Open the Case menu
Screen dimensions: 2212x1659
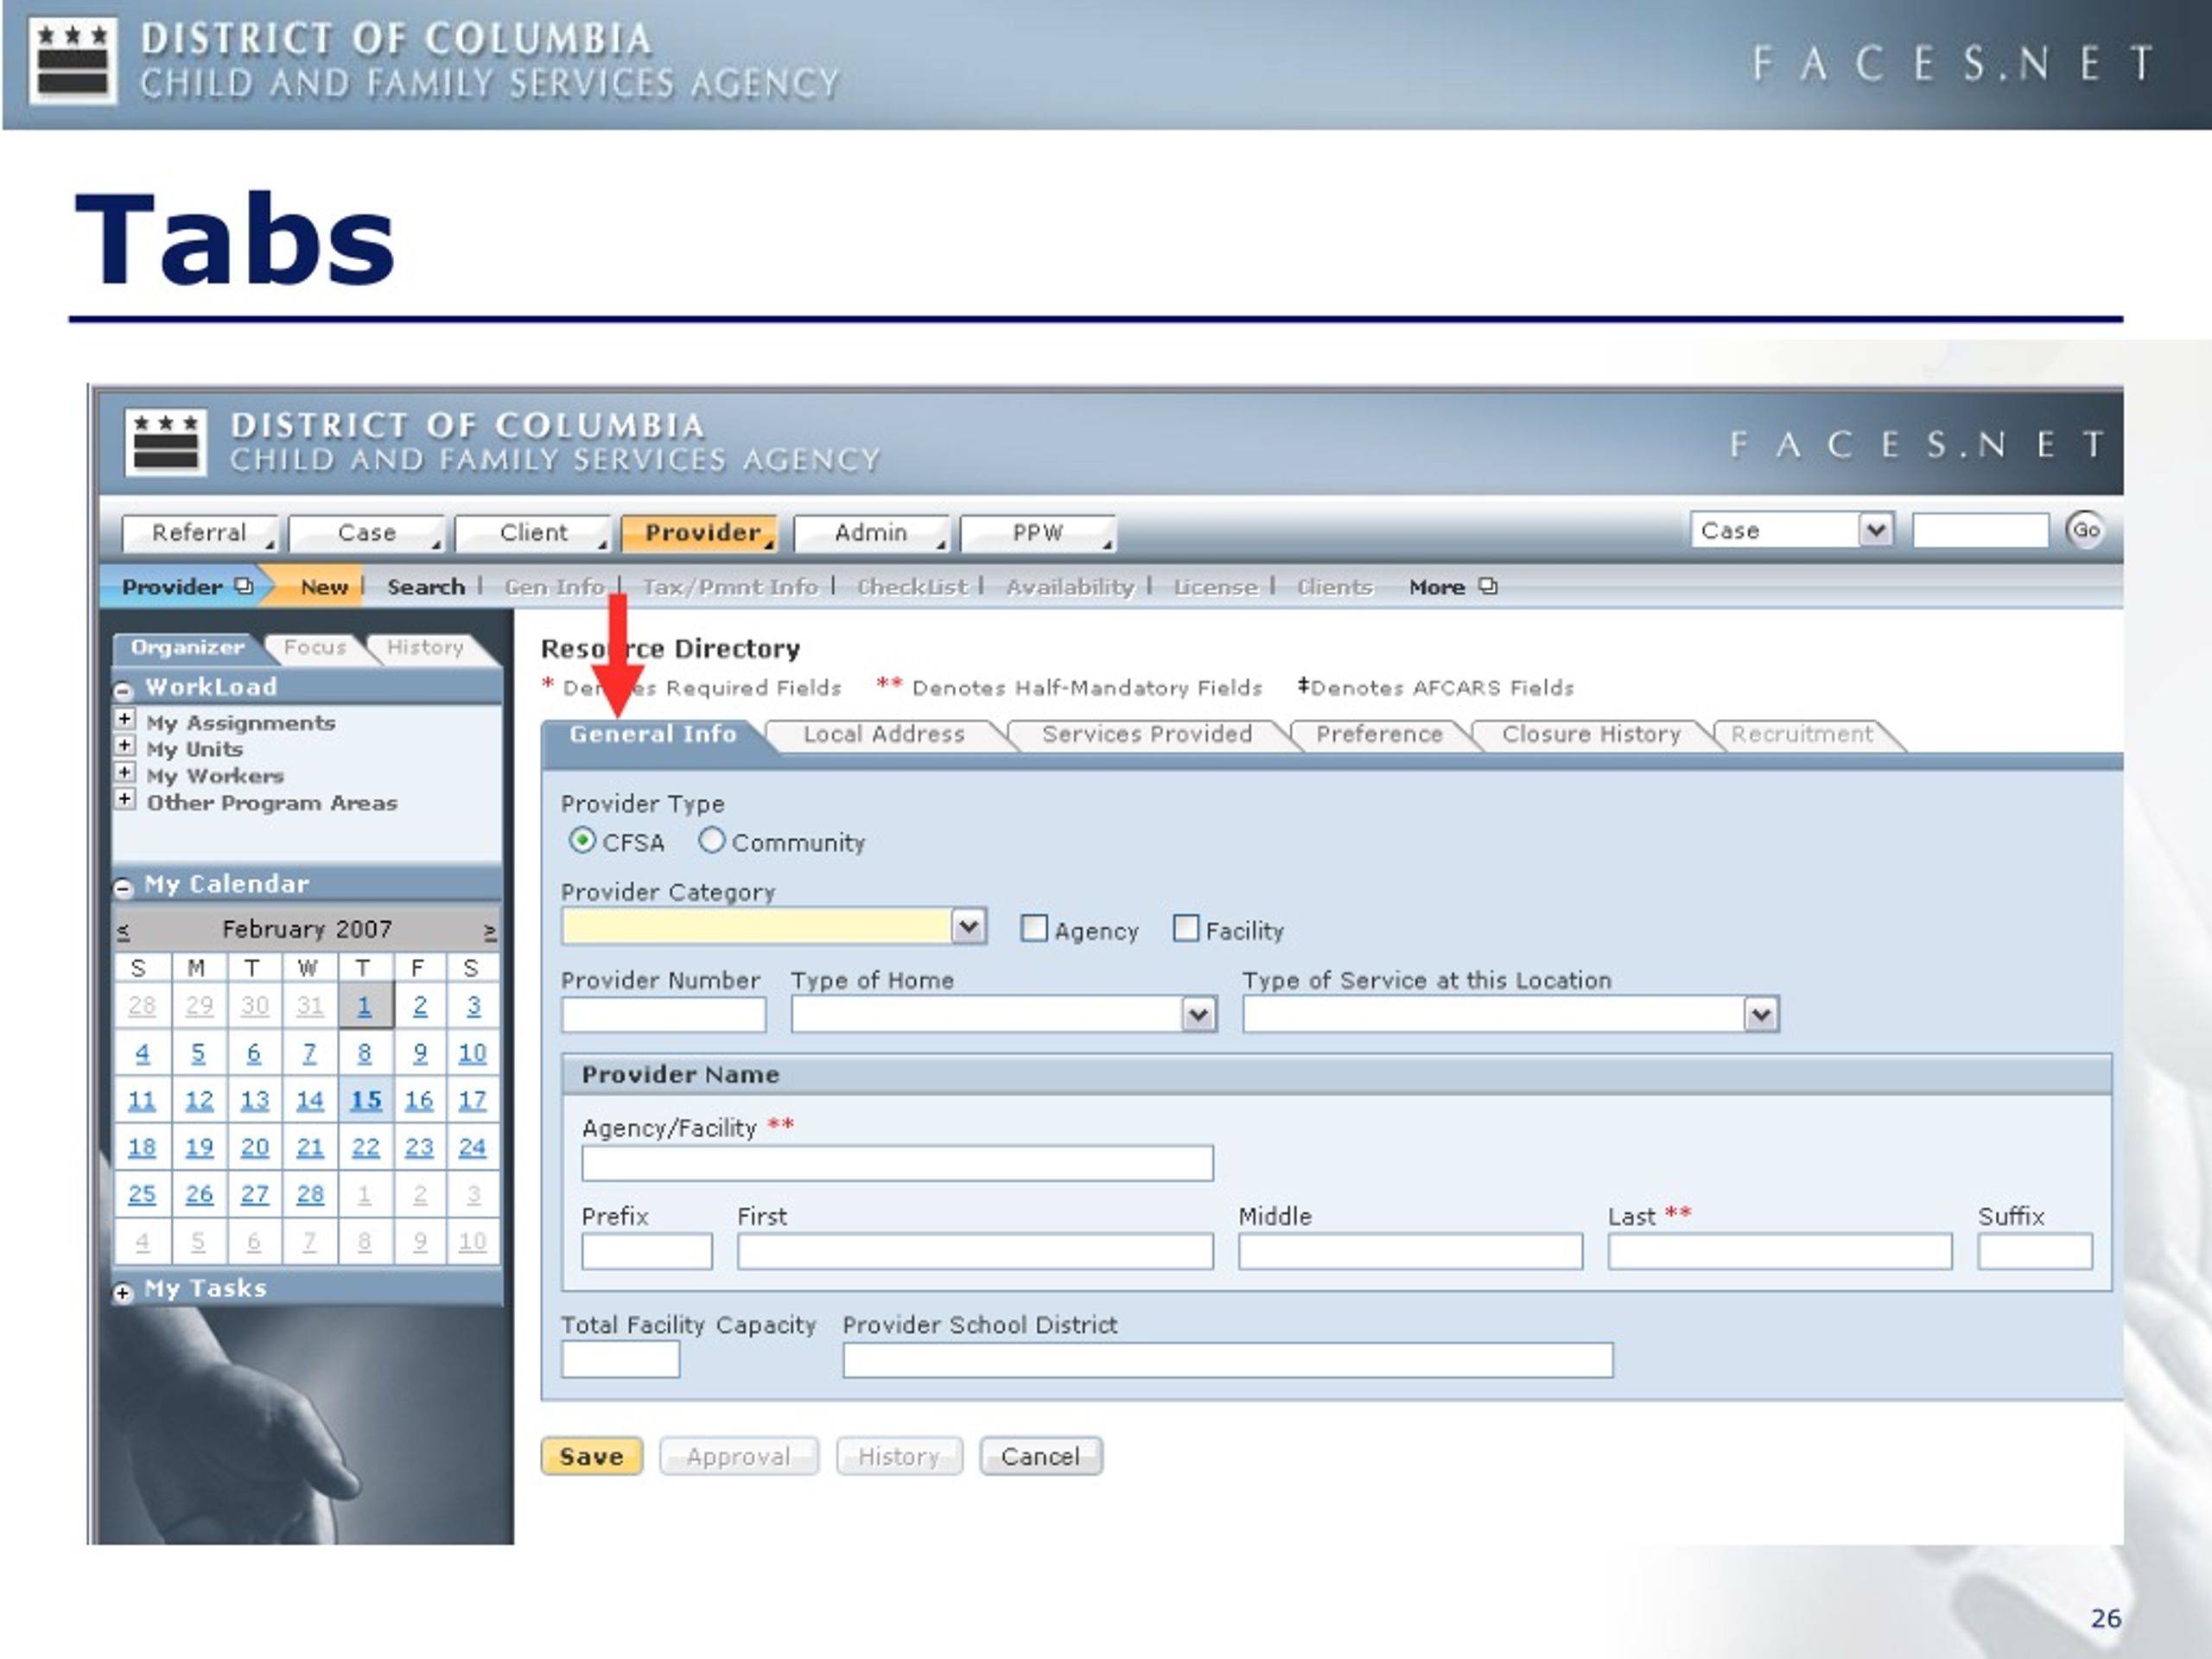367,533
